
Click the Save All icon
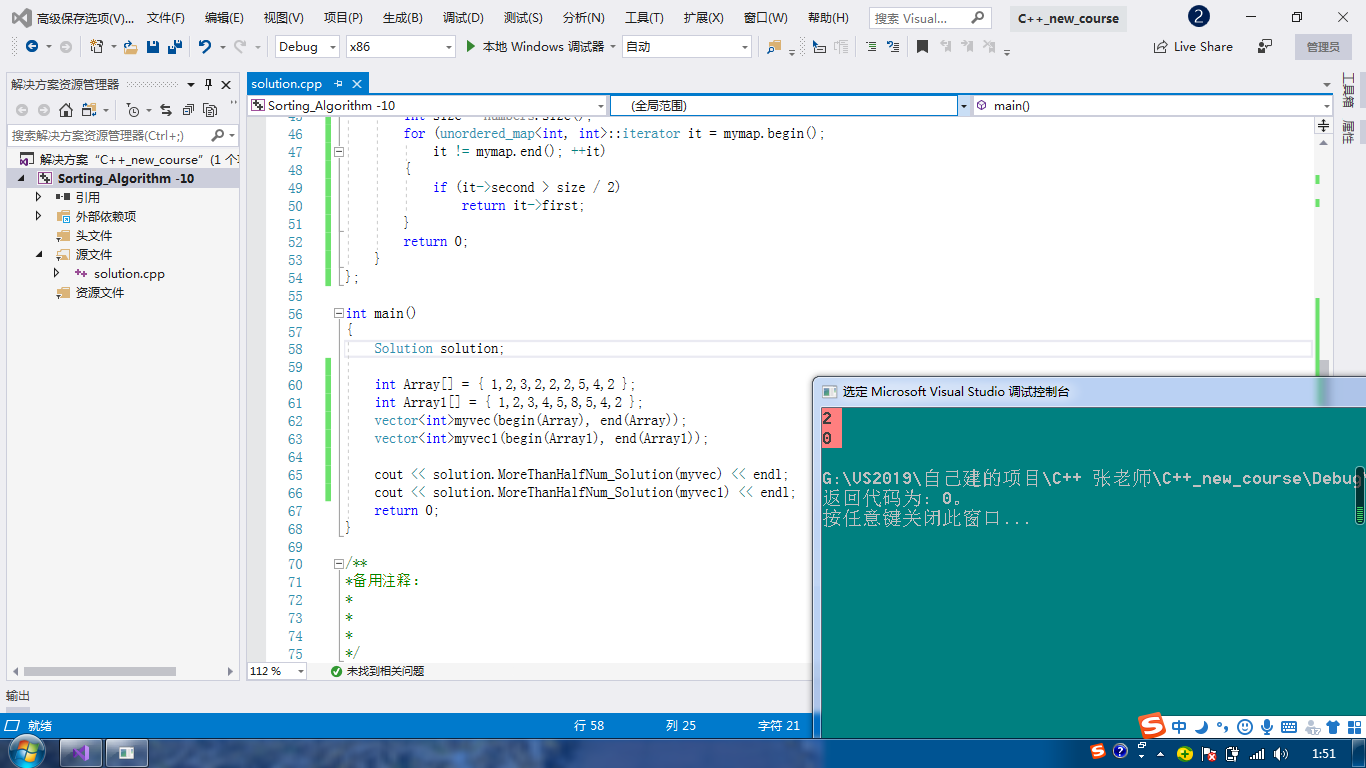tap(174, 47)
